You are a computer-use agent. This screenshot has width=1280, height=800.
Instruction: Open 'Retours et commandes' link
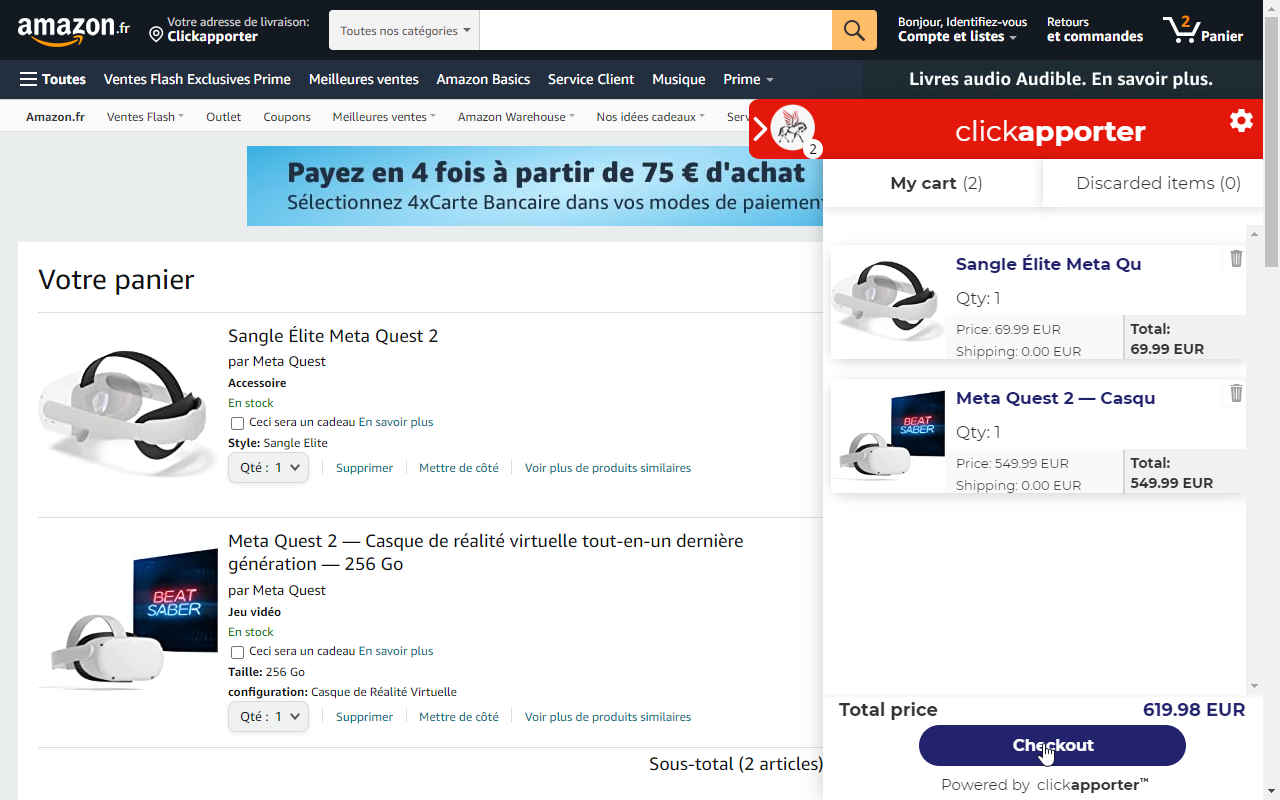pyautogui.click(x=1095, y=30)
